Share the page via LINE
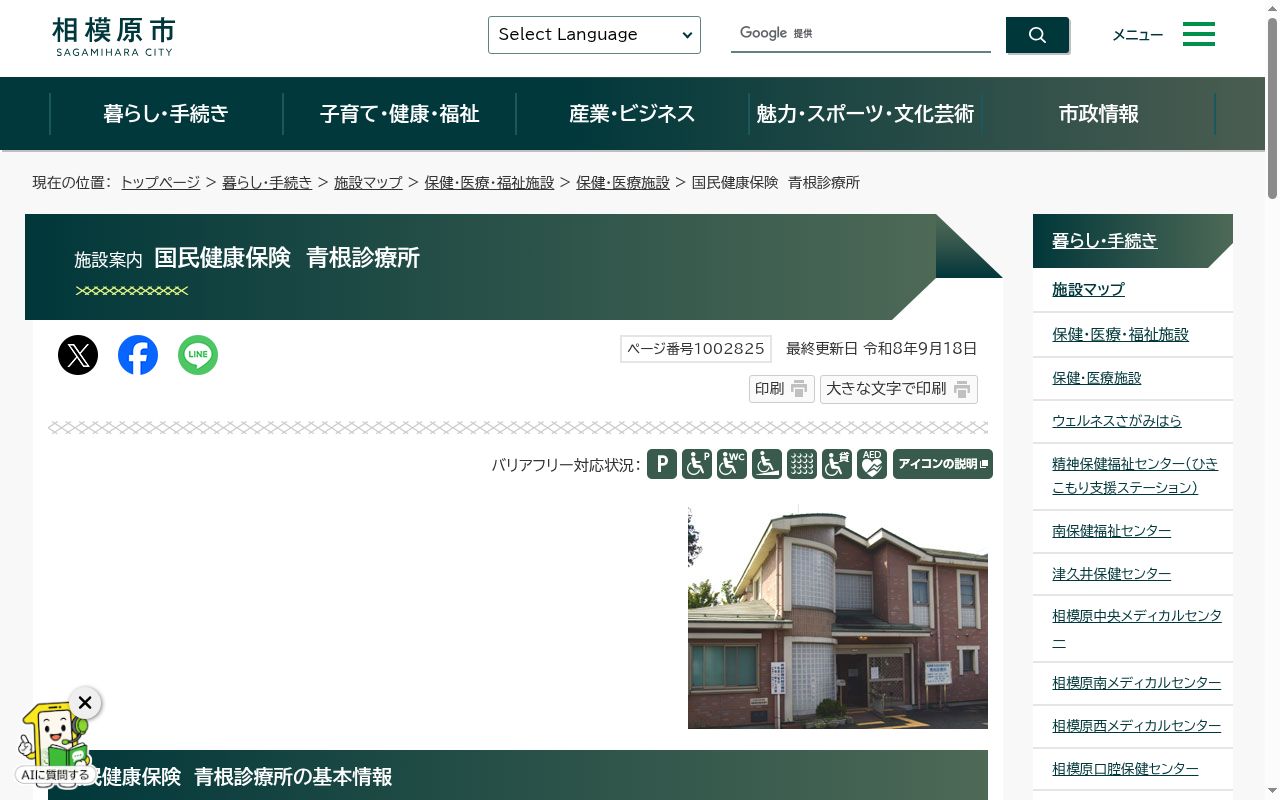1280x800 pixels. pos(198,355)
